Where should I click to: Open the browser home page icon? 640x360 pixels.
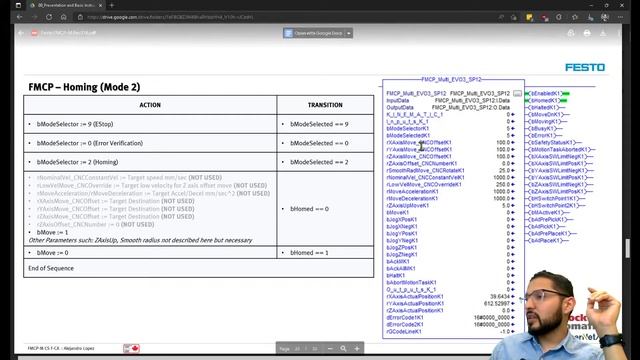[64, 17]
